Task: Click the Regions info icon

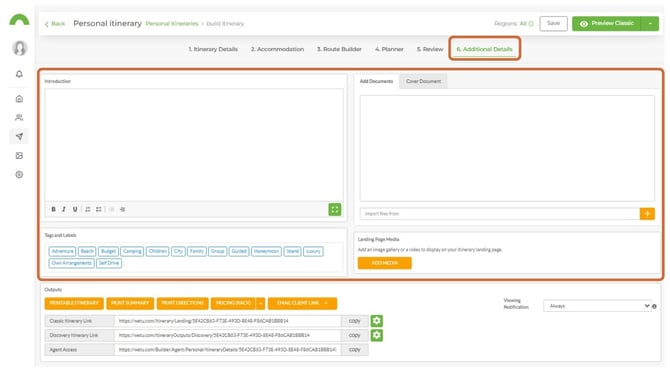Action: pyautogui.click(x=531, y=24)
